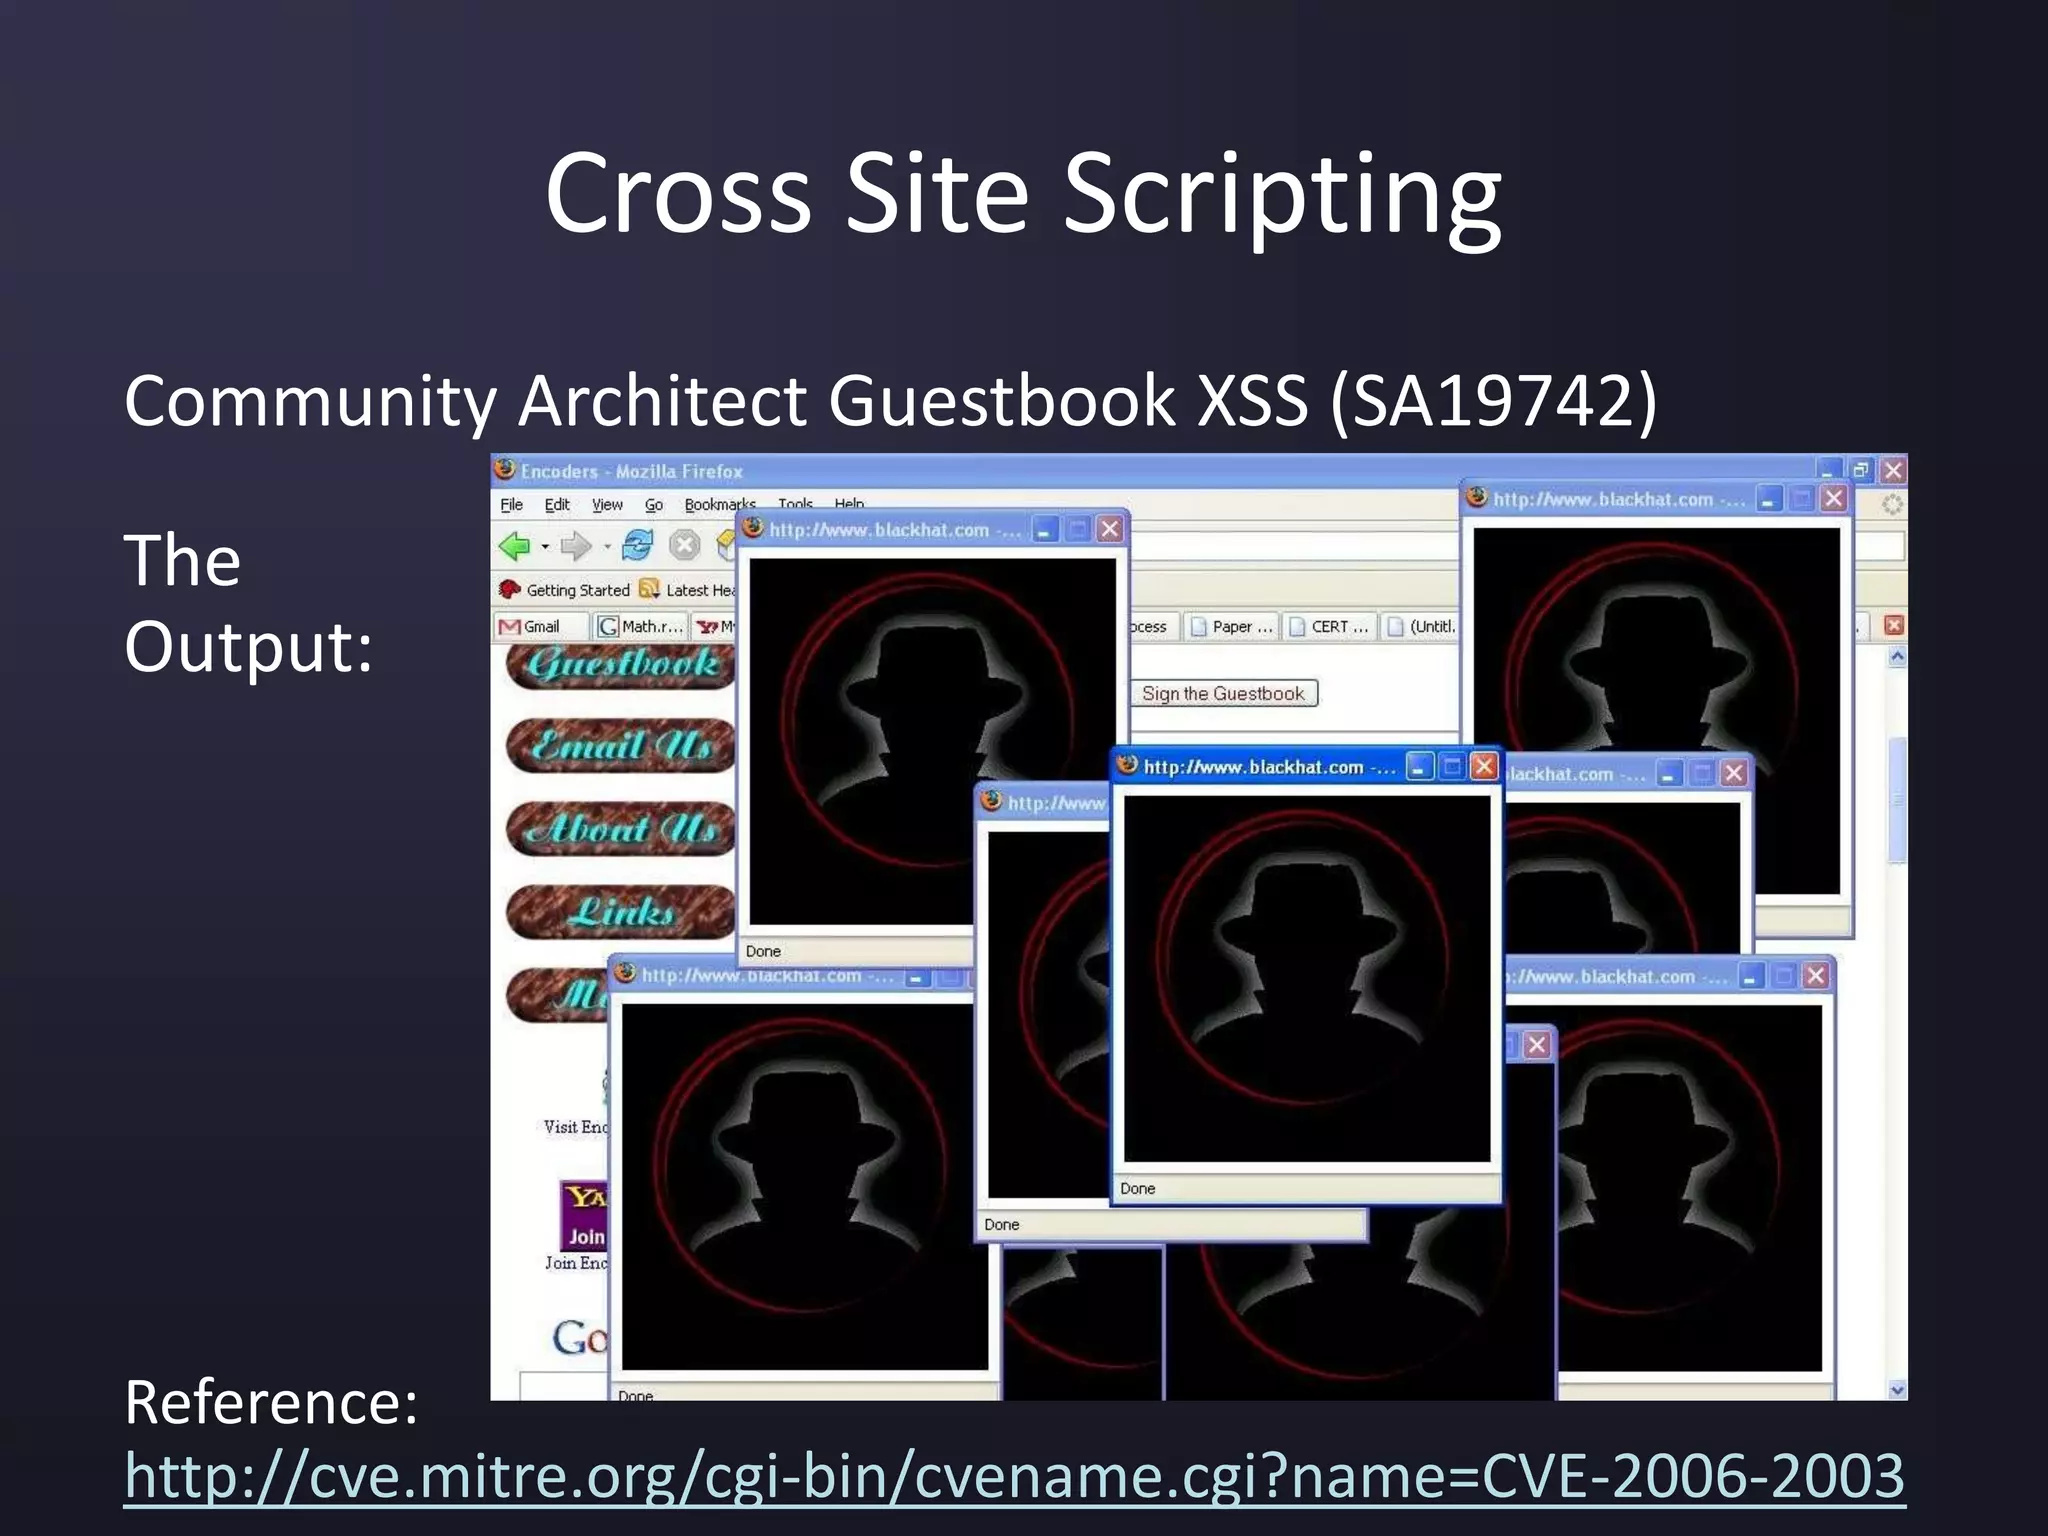This screenshot has width=2048, height=1536.
Task: Click the scrollbar up arrow in Firefox
Action: [x=1897, y=657]
